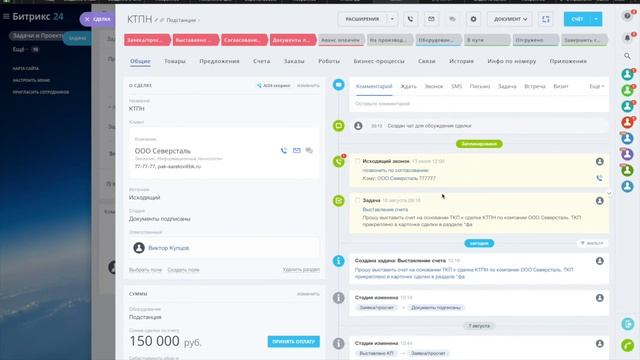Open the История tab
640x360 pixels.
click(461, 61)
